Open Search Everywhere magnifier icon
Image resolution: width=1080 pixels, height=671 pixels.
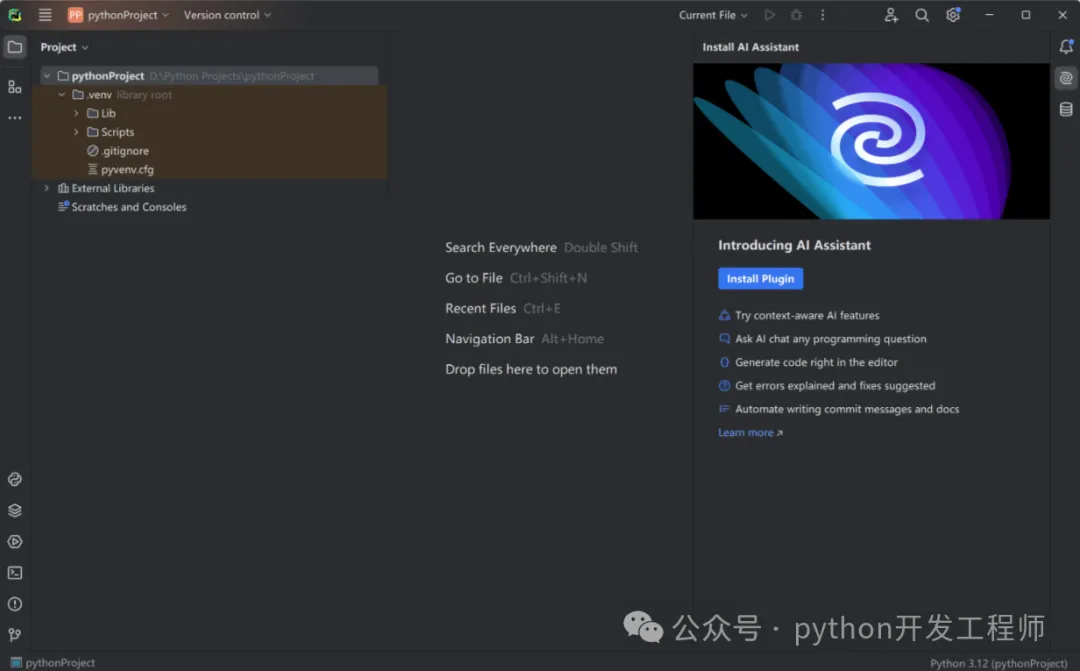coord(922,14)
